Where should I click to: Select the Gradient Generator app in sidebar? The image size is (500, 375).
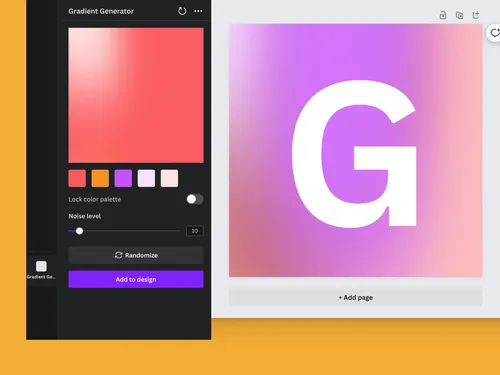coord(41,270)
